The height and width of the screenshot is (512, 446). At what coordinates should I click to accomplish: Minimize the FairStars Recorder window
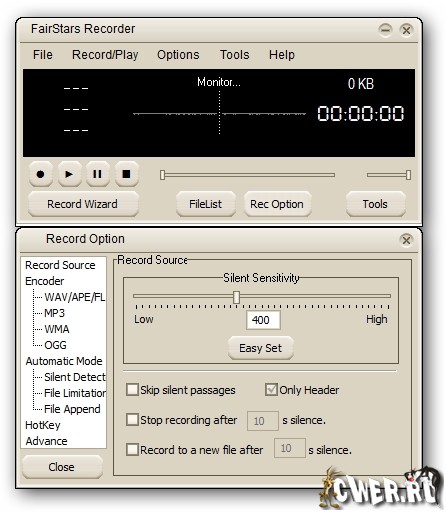click(385, 30)
